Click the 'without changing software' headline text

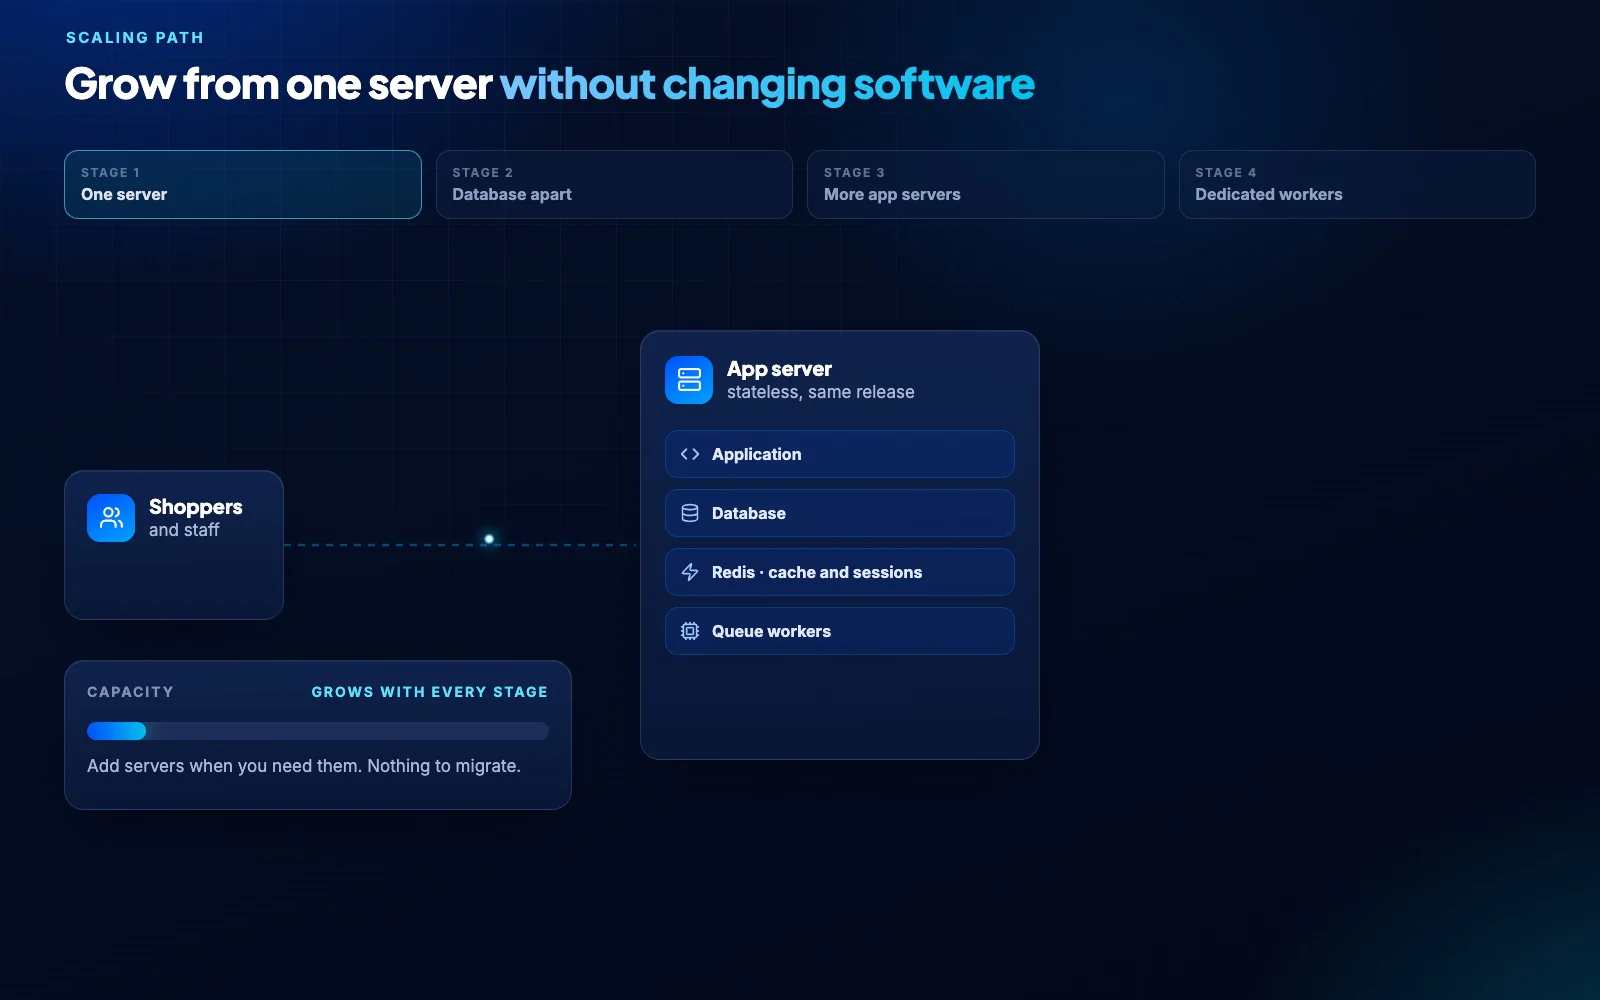(x=767, y=85)
